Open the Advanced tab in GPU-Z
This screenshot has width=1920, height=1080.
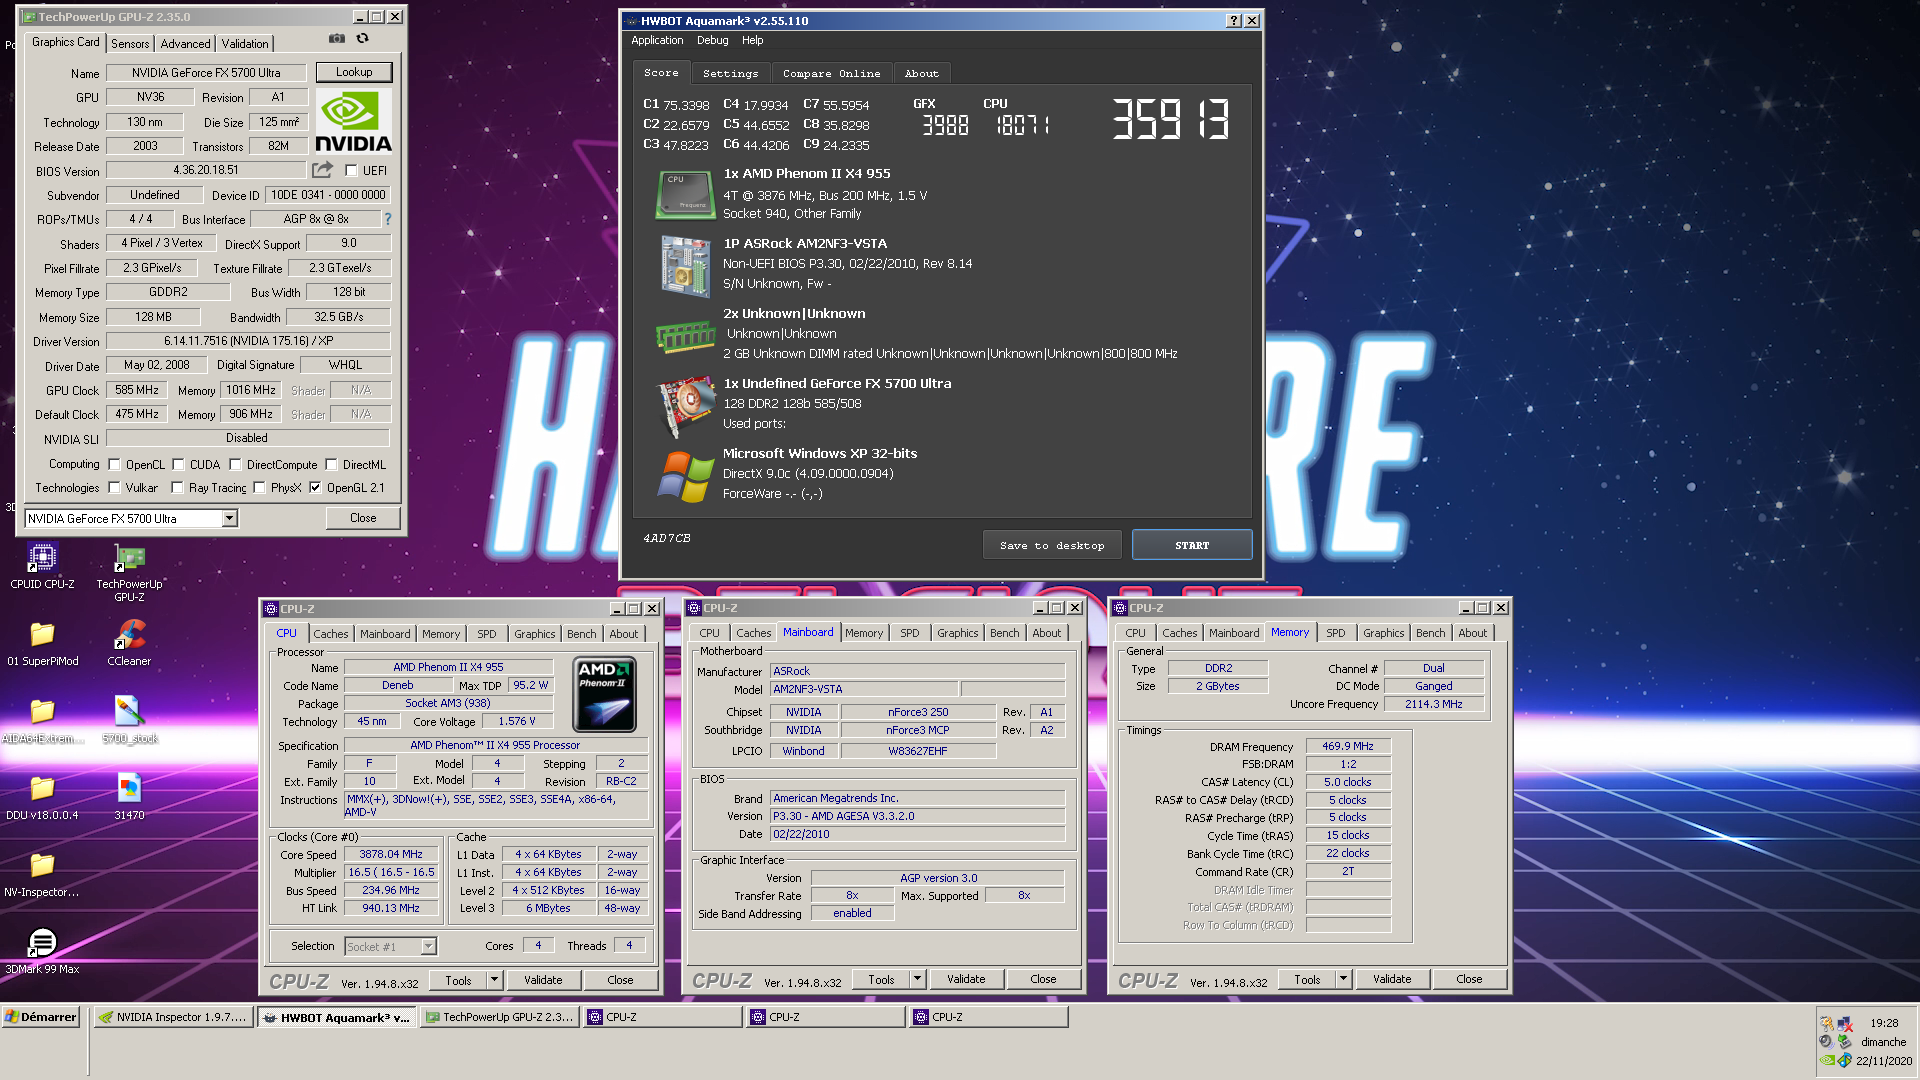tap(186, 43)
